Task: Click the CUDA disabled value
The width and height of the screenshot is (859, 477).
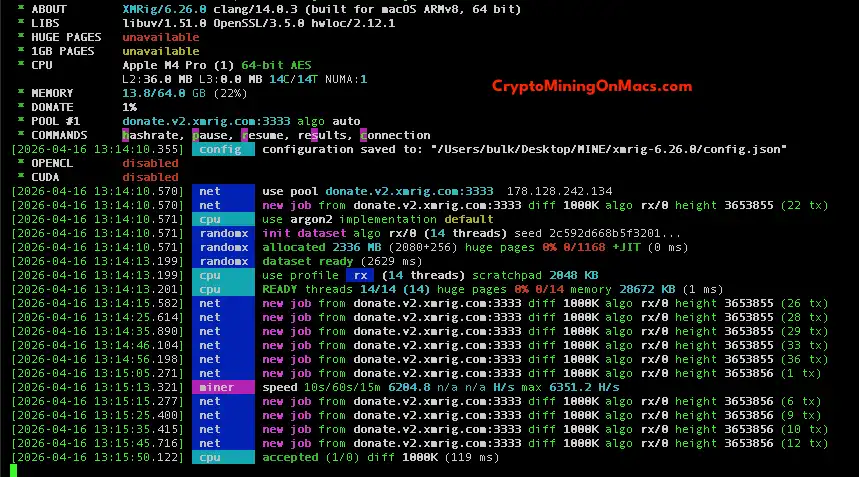Action: point(150,177)
